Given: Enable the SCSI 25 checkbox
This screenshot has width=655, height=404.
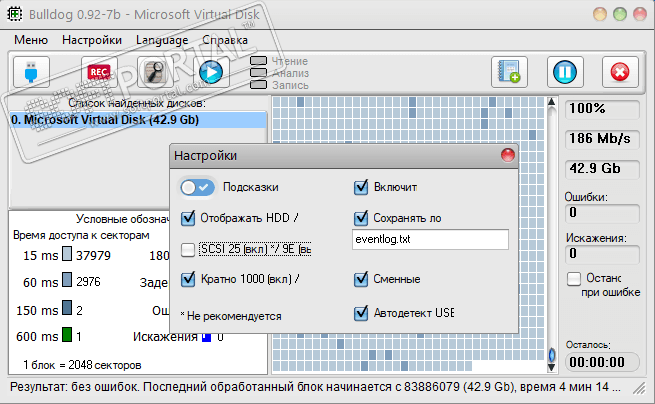Looking at the screenshot, I should tap(188, 249).
